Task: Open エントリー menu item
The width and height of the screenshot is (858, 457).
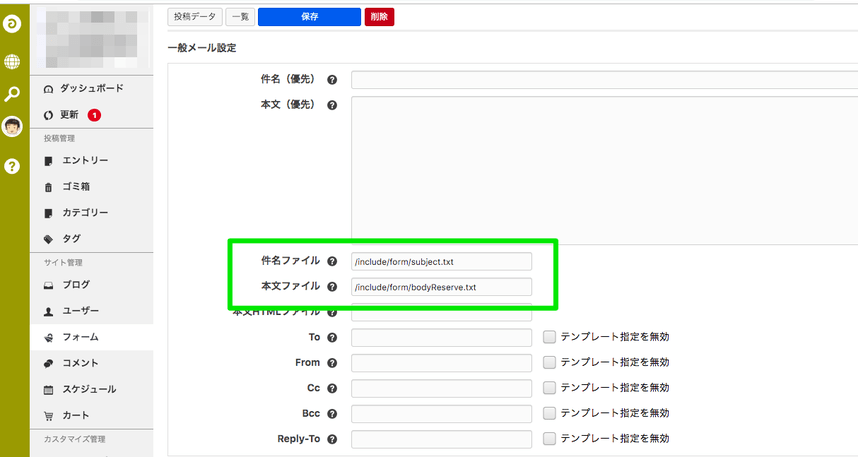Action: [x=84, y=161]
